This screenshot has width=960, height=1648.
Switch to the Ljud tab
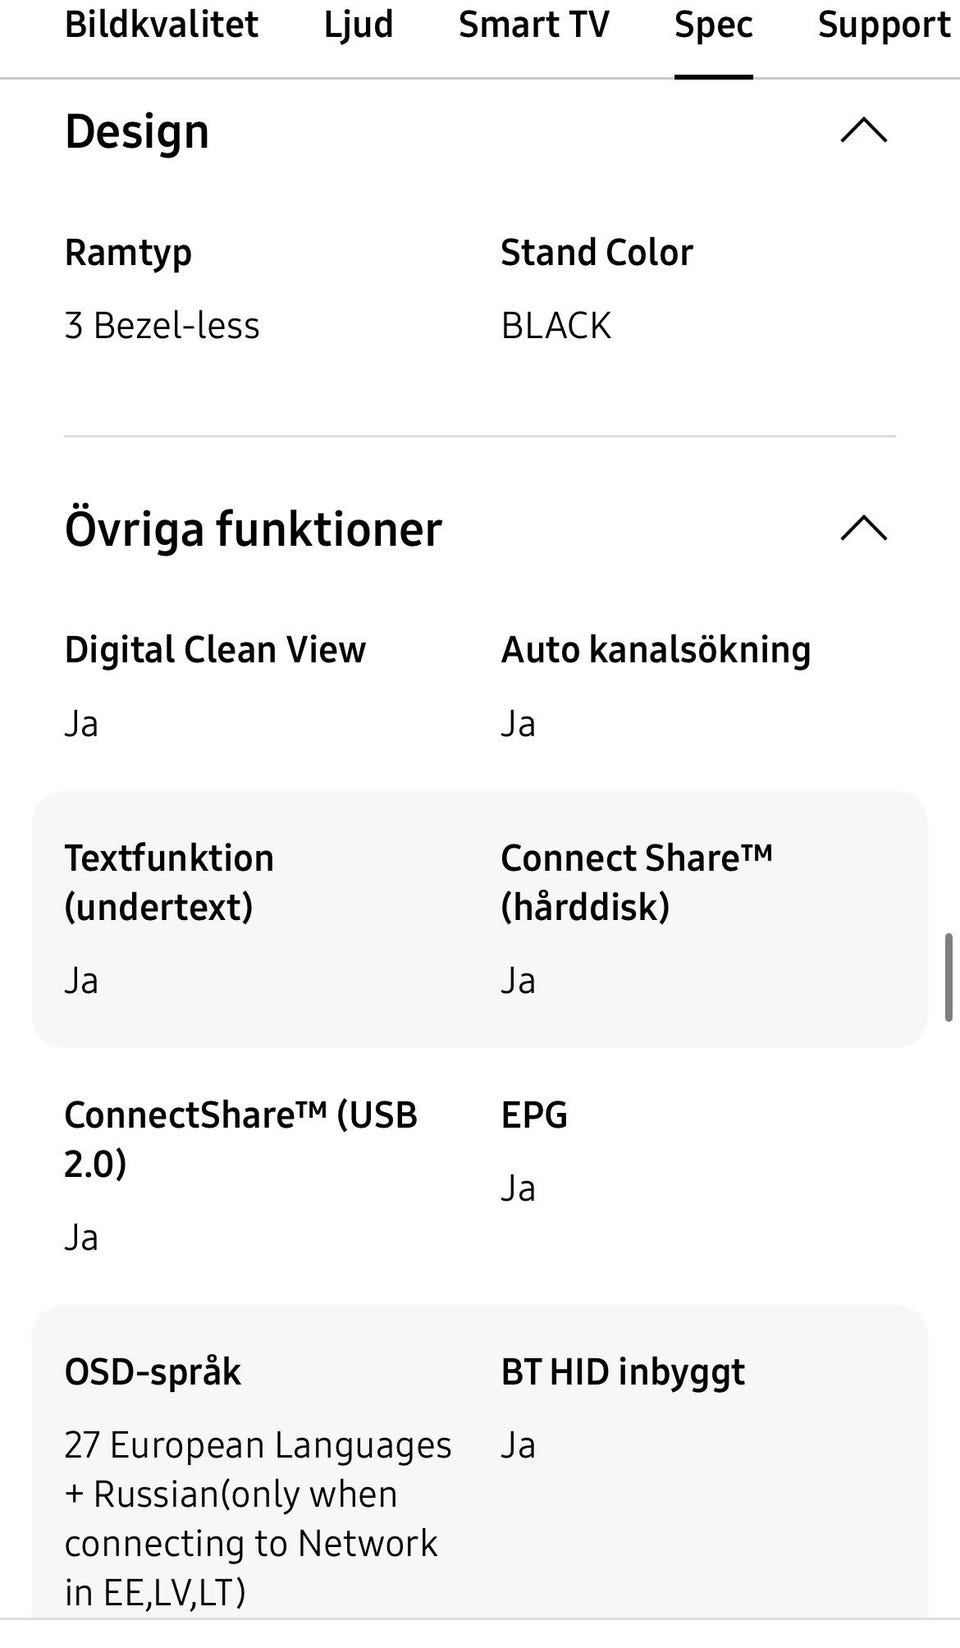(x=358, y=25)
